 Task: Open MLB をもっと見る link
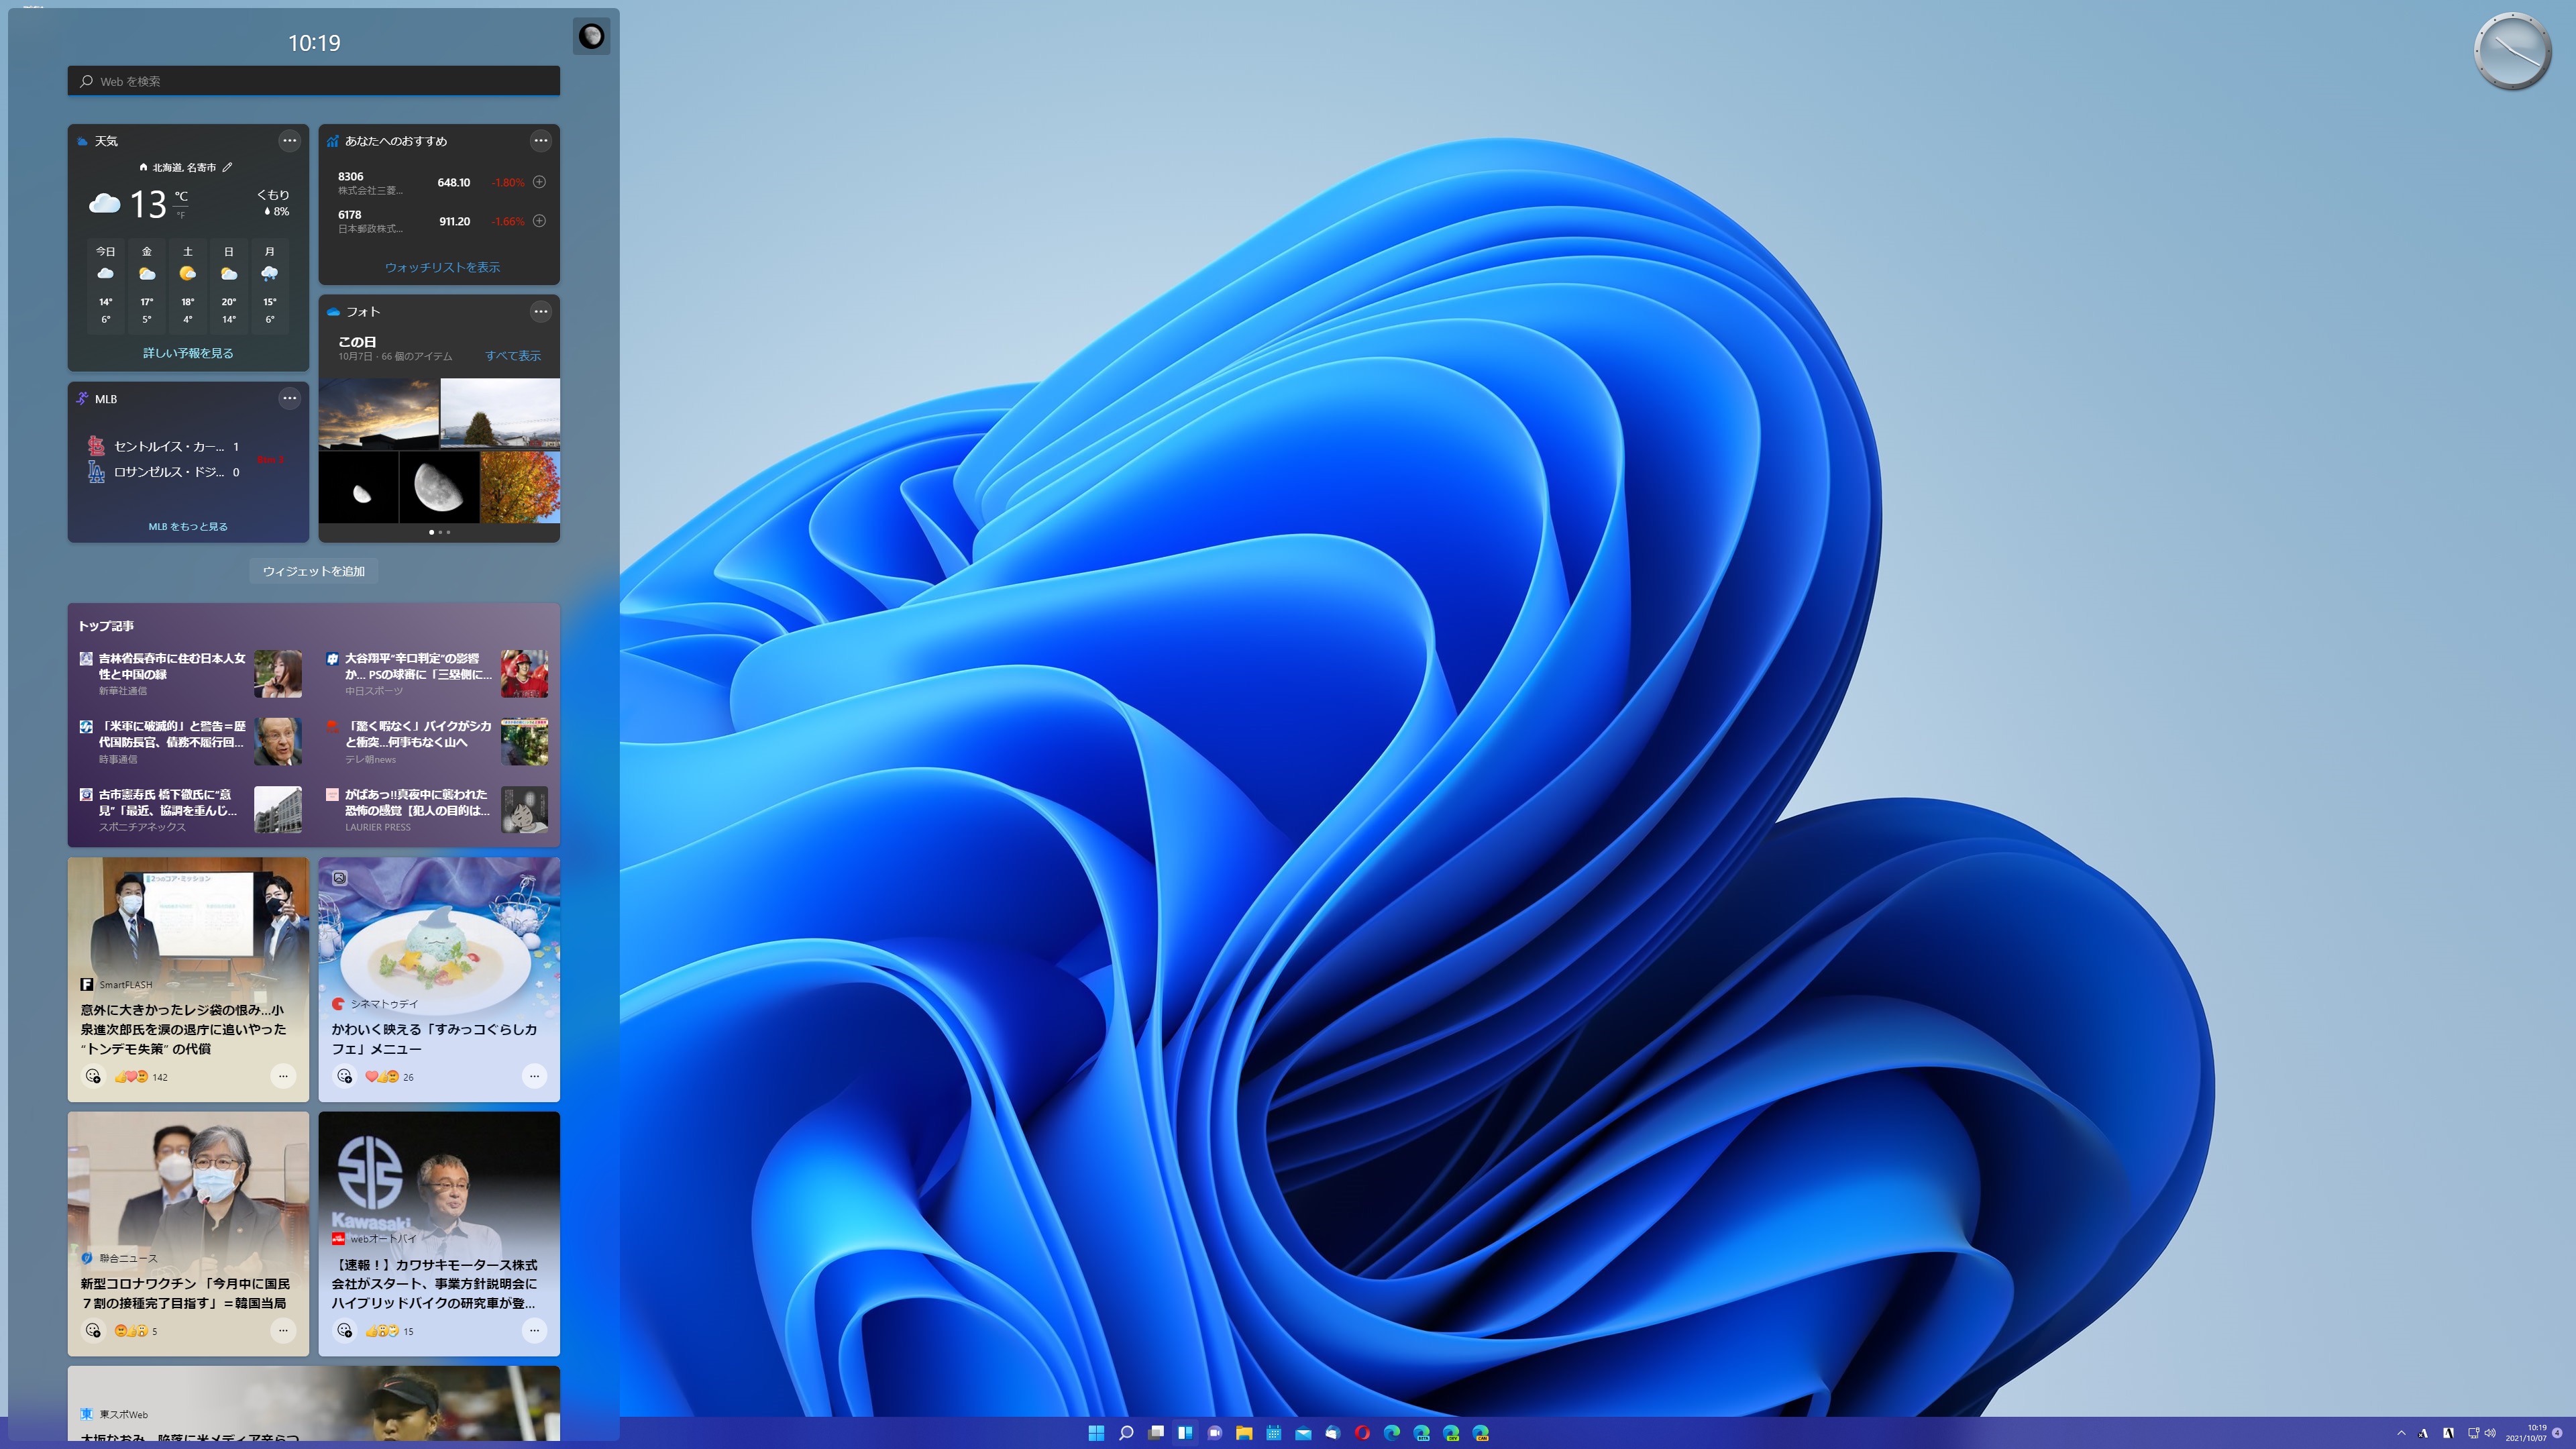pos(188,527)
